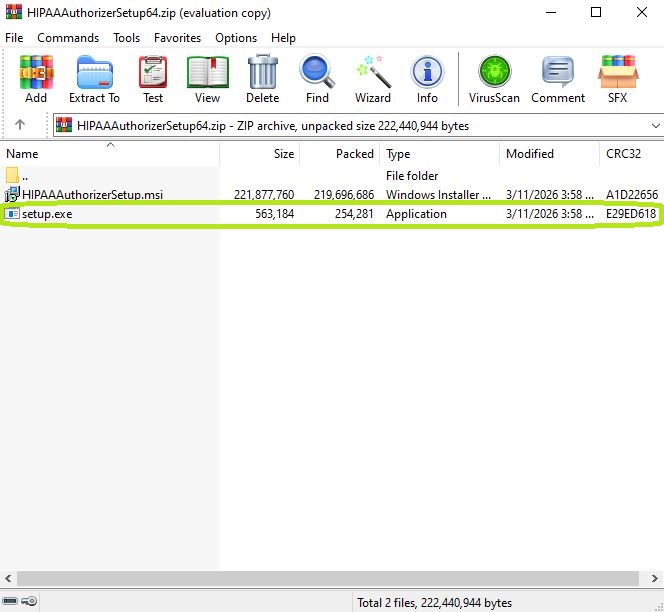
Task: Sort by Modified column header
Action: [550, 154]
